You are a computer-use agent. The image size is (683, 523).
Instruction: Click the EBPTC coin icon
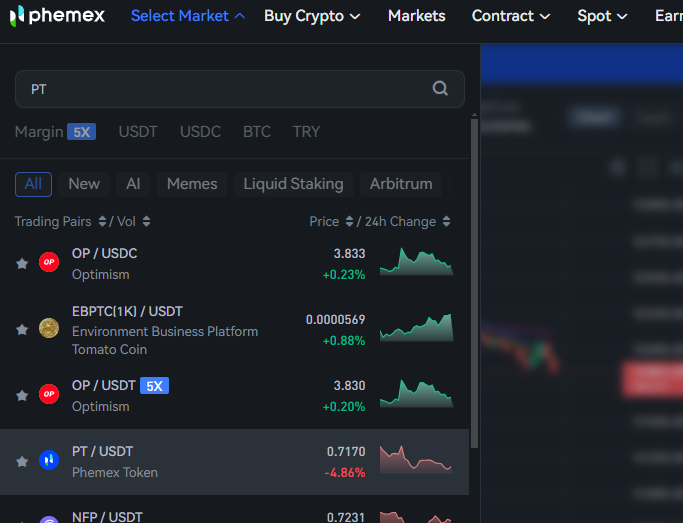point(49,328)
